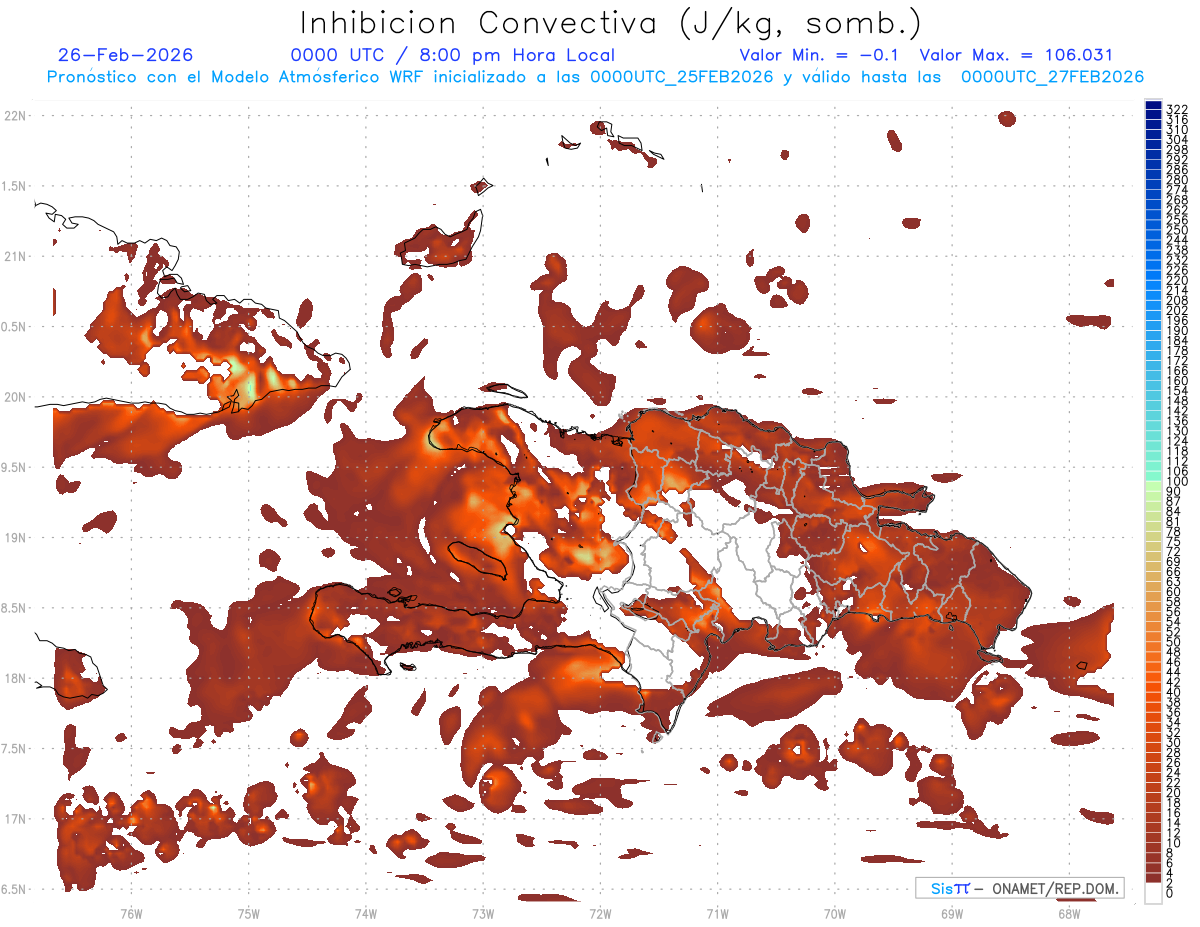Click latitude label '22N'
This screenshot has height=927, width=1200.
[x=15, y=116]
